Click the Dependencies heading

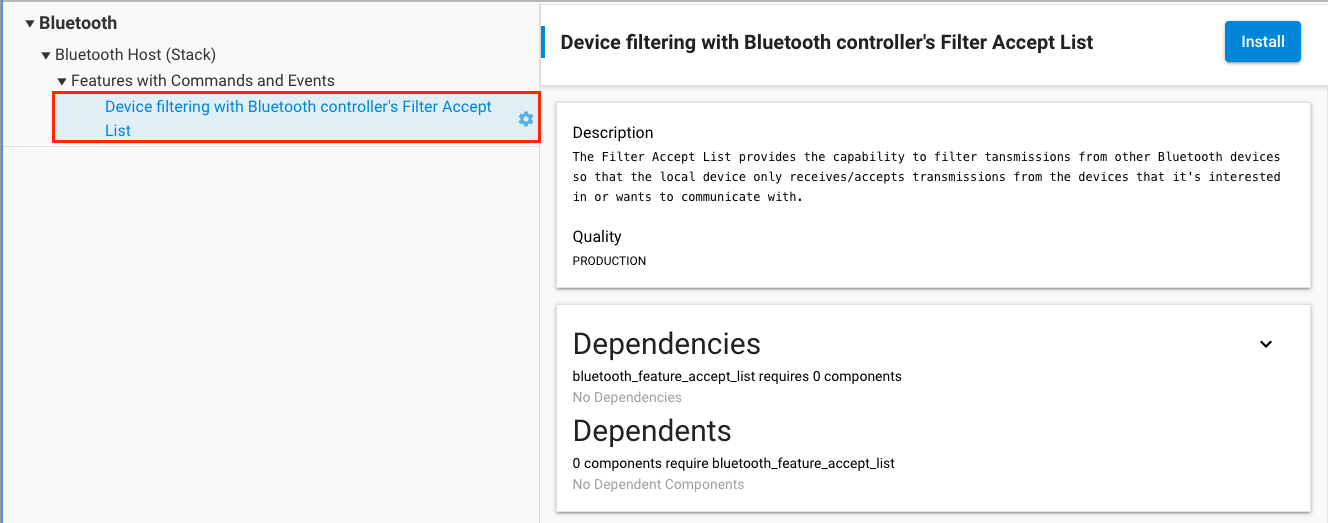[666, 344]
